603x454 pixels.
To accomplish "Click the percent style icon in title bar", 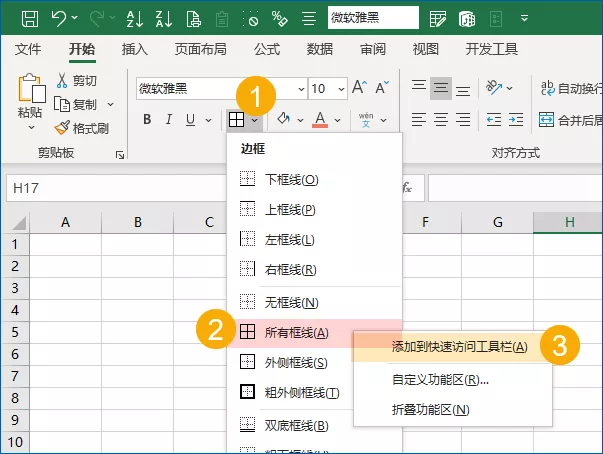I will [279, 18].
